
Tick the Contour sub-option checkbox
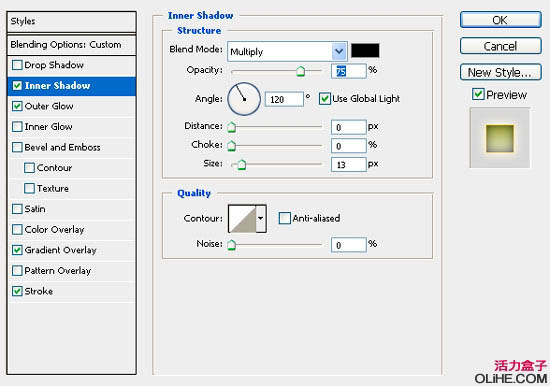[29, 168]
